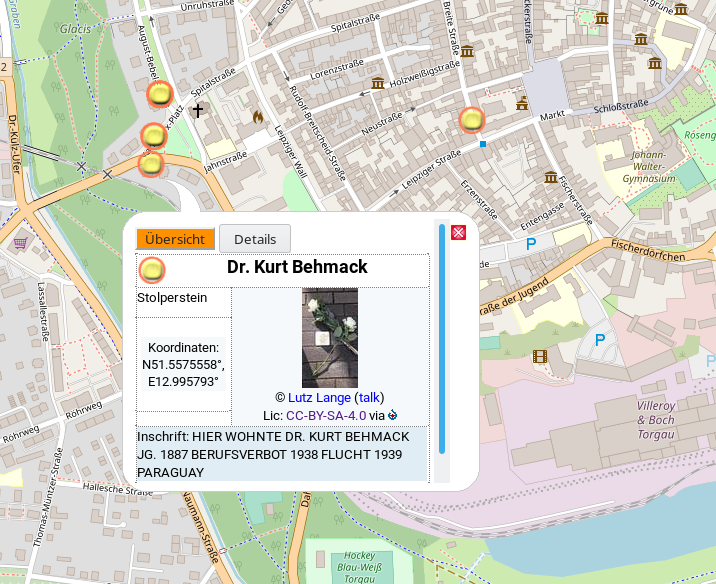Click the parking icon near Fischerdörfchen
Viewport: 716px width, 584px height.
pos(531,244)
